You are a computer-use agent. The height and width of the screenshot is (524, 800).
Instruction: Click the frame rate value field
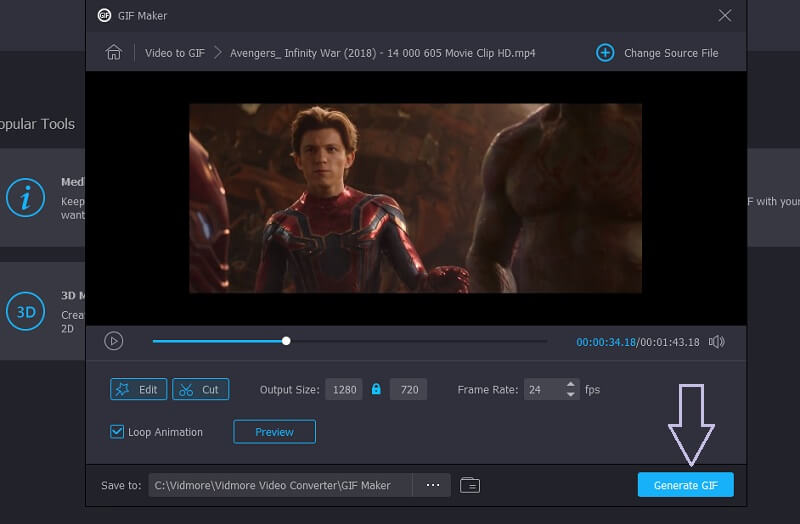544,389
